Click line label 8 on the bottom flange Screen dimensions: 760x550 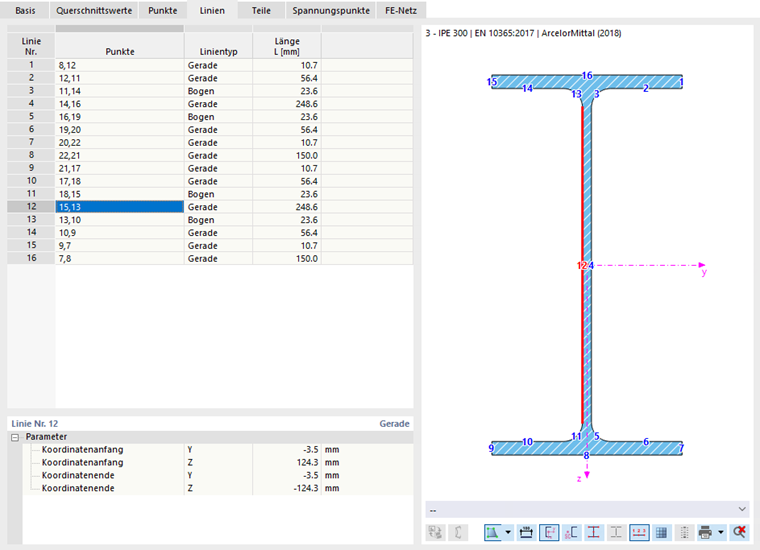[586, 456]
